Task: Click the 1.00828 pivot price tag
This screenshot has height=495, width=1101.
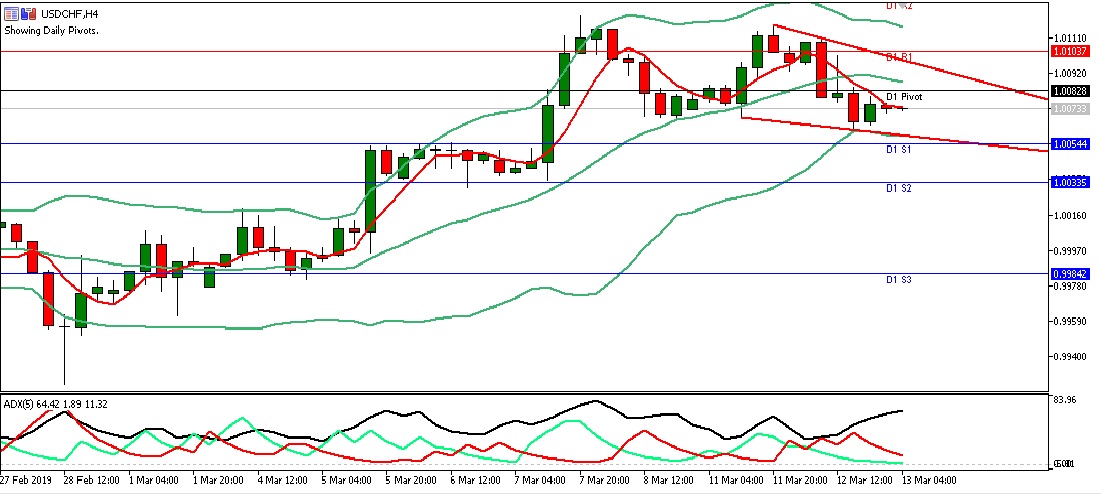Action: (x=1072, y=91)
